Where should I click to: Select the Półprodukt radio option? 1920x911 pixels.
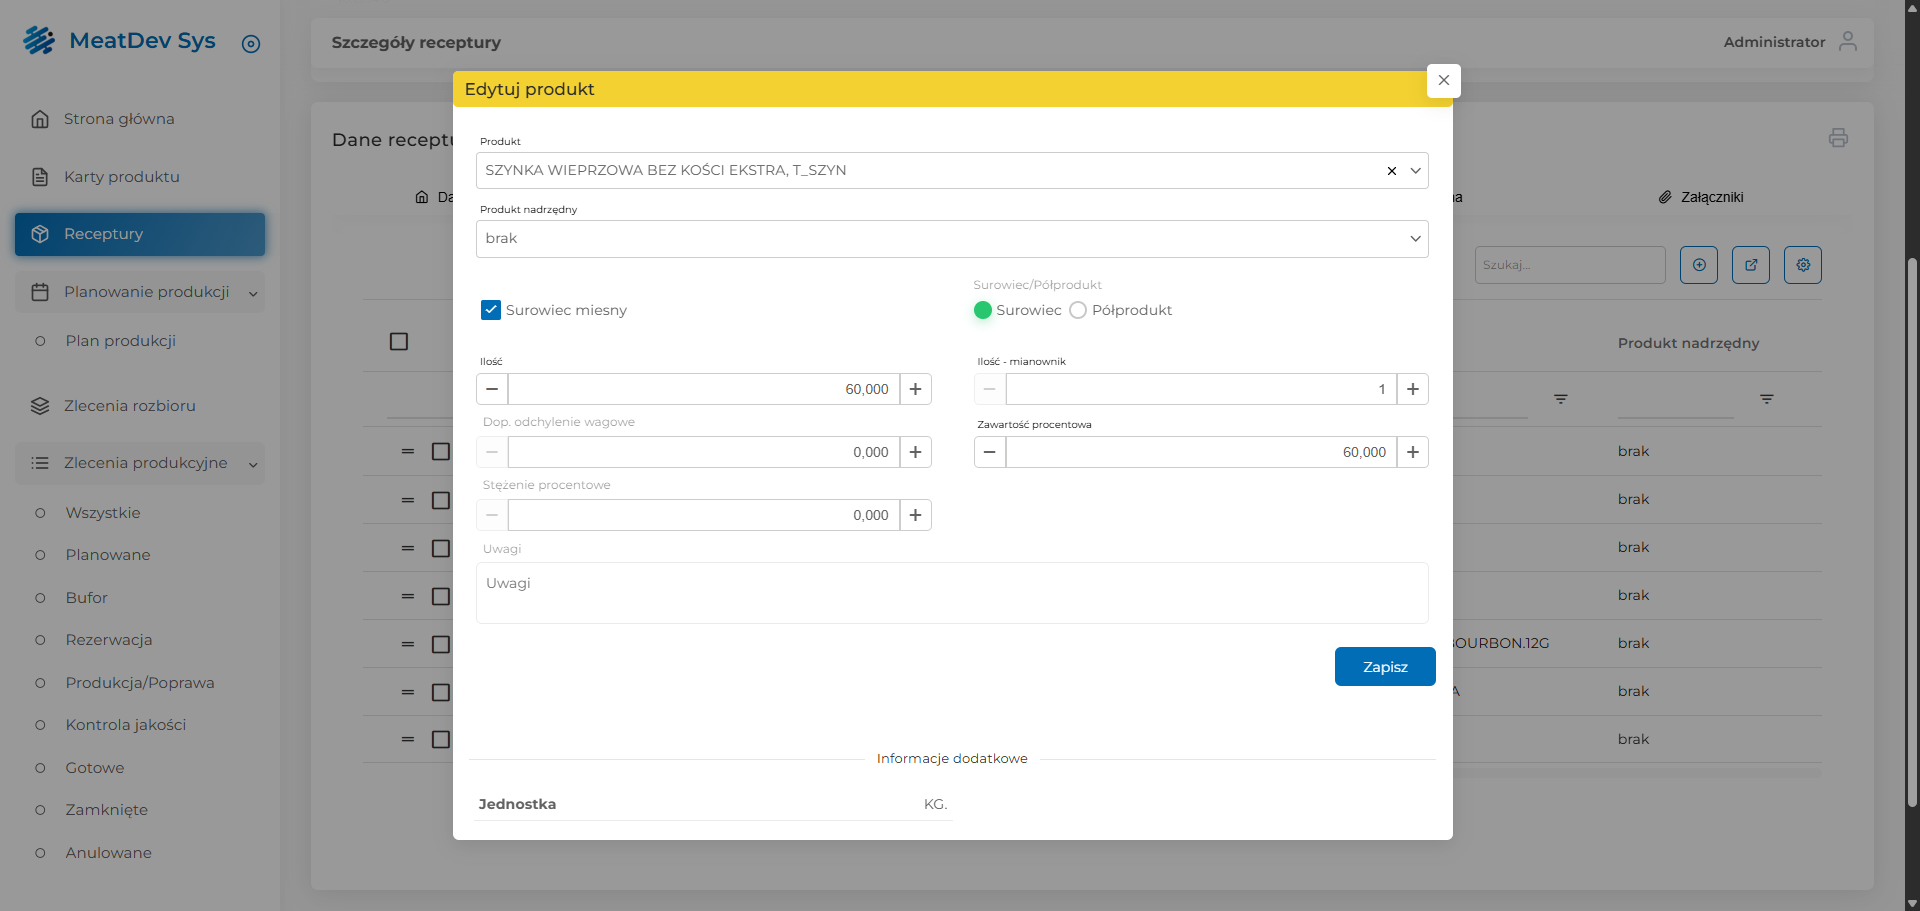tap(1078, 310)
